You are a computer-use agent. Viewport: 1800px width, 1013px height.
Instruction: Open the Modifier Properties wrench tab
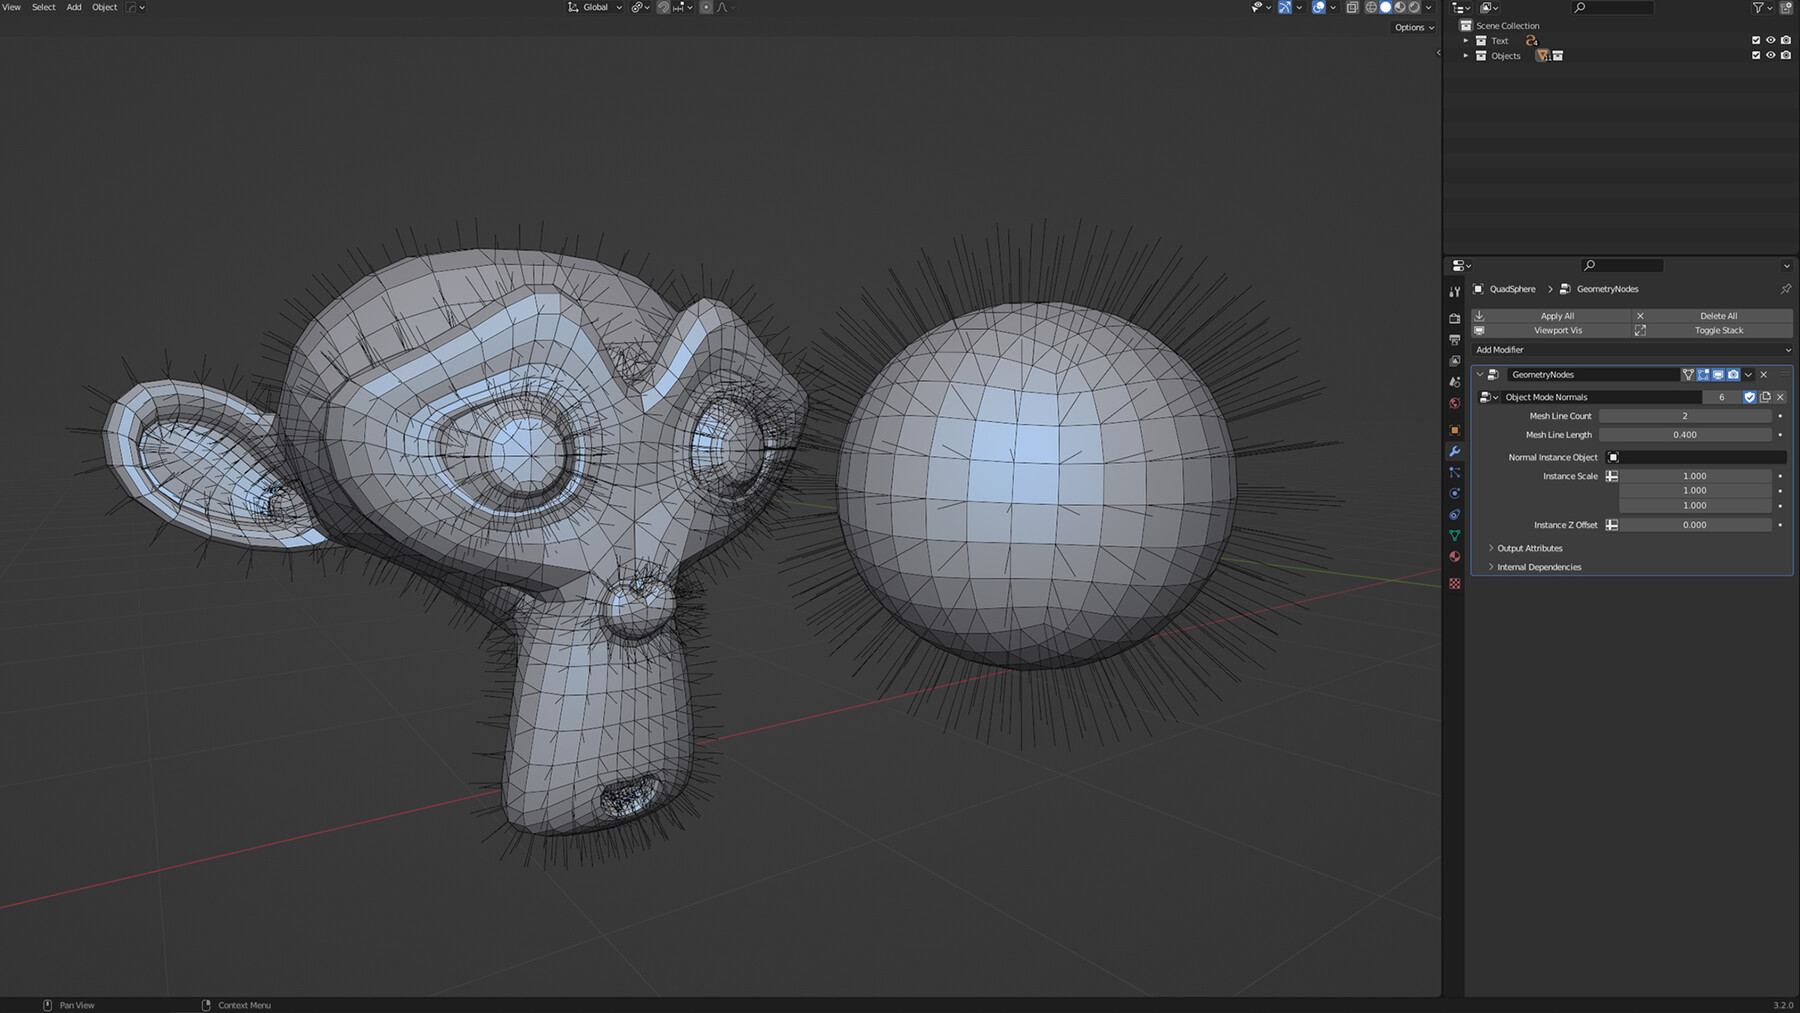[1455, 452]
